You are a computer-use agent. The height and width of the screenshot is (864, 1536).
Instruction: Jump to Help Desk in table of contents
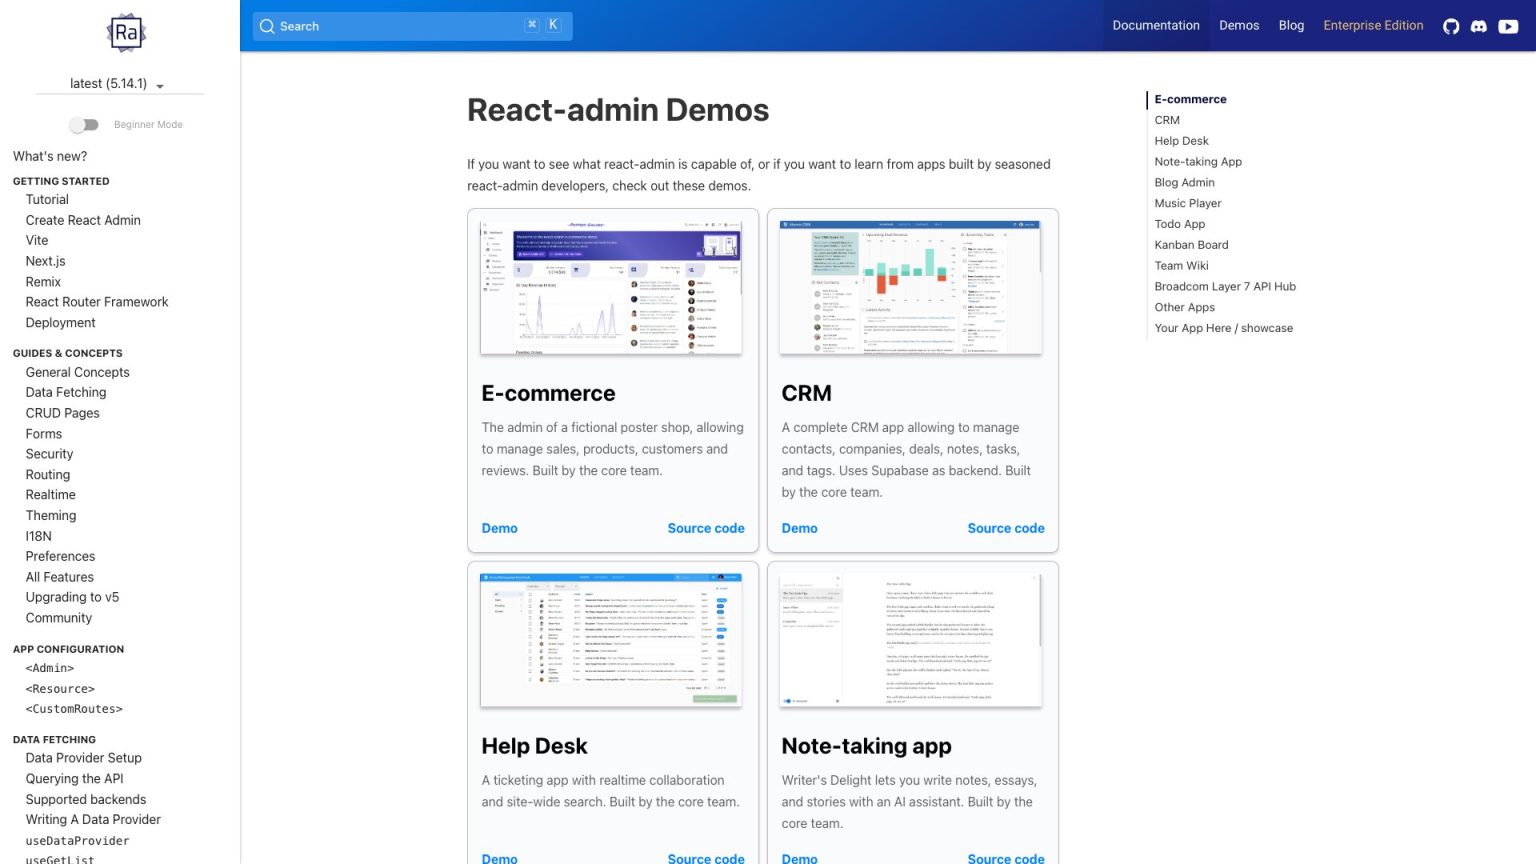pyautogui.click(x=1181, y=141)
